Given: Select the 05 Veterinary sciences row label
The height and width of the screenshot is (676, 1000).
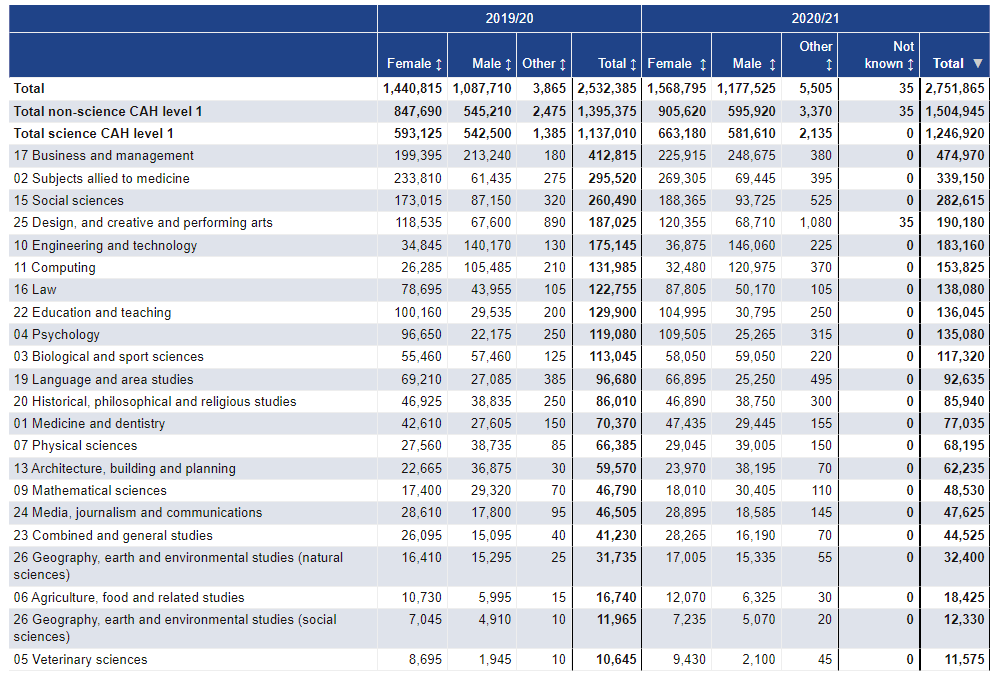Looking at the screenshot, I should click(80, 659).
